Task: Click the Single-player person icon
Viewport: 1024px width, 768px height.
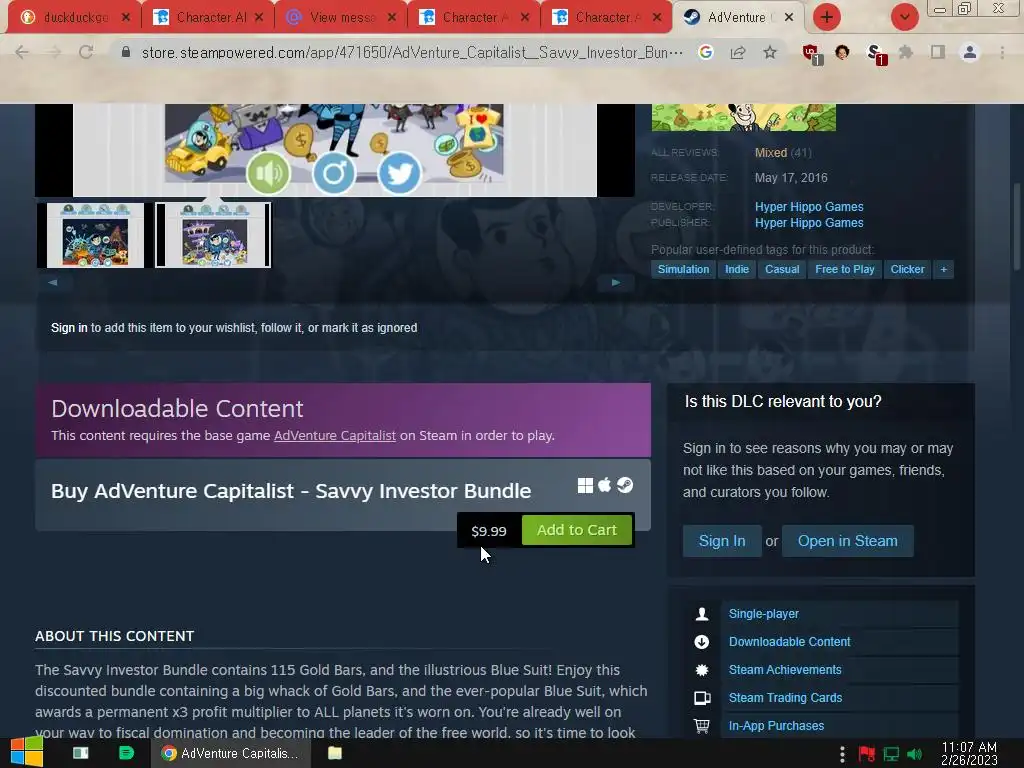Action: coord(702,614)
